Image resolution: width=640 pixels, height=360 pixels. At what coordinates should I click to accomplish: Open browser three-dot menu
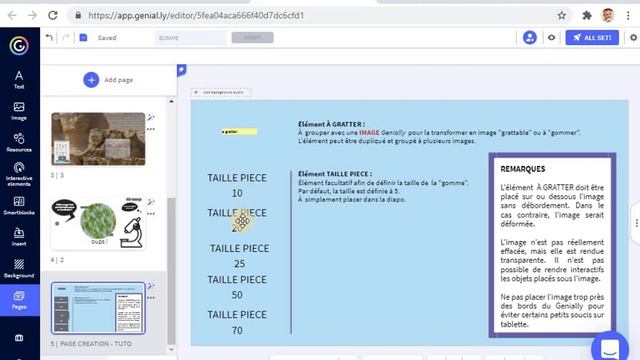[628, 16]
